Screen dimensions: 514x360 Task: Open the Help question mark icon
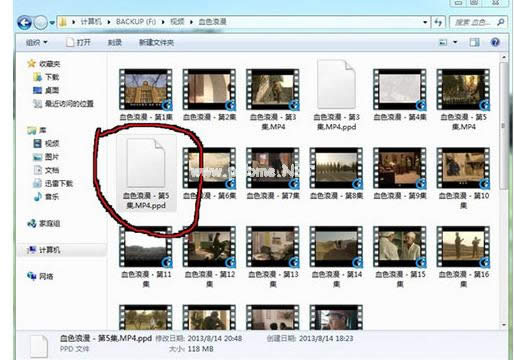tap(495, 42)
